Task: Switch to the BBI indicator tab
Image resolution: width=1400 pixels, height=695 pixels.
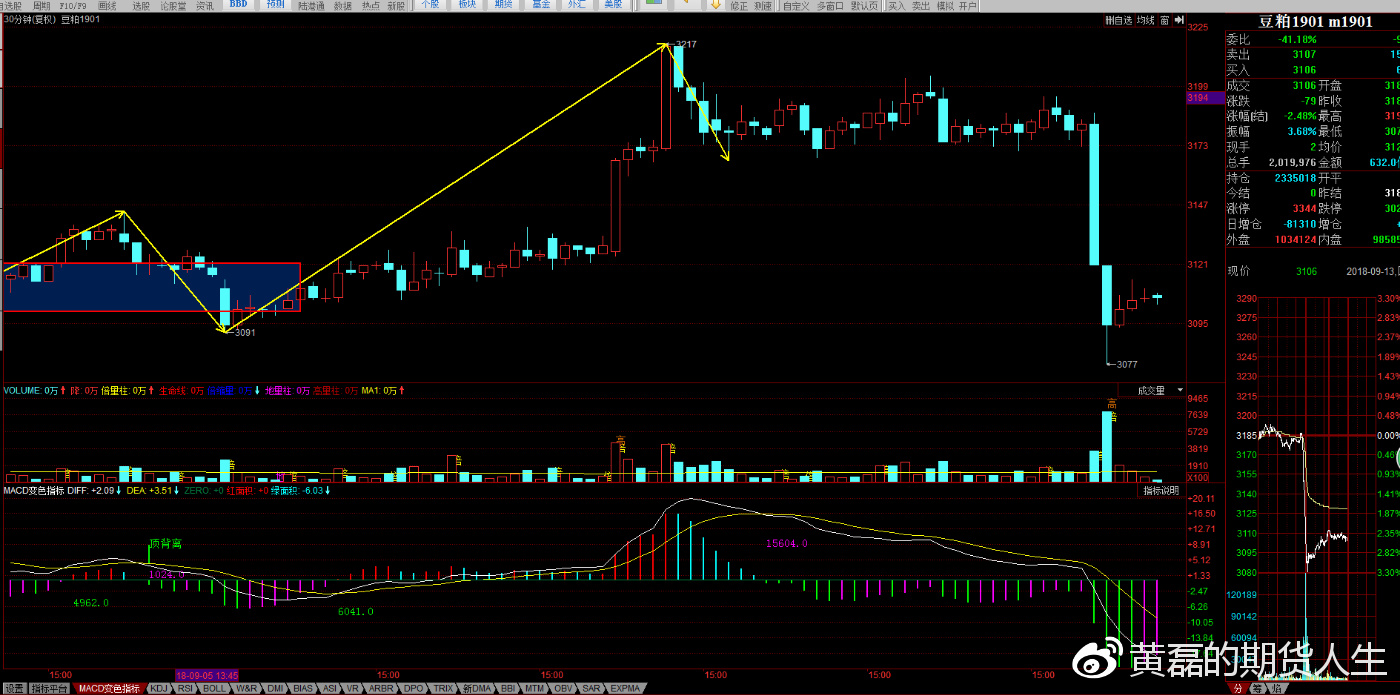Action: 509,688
